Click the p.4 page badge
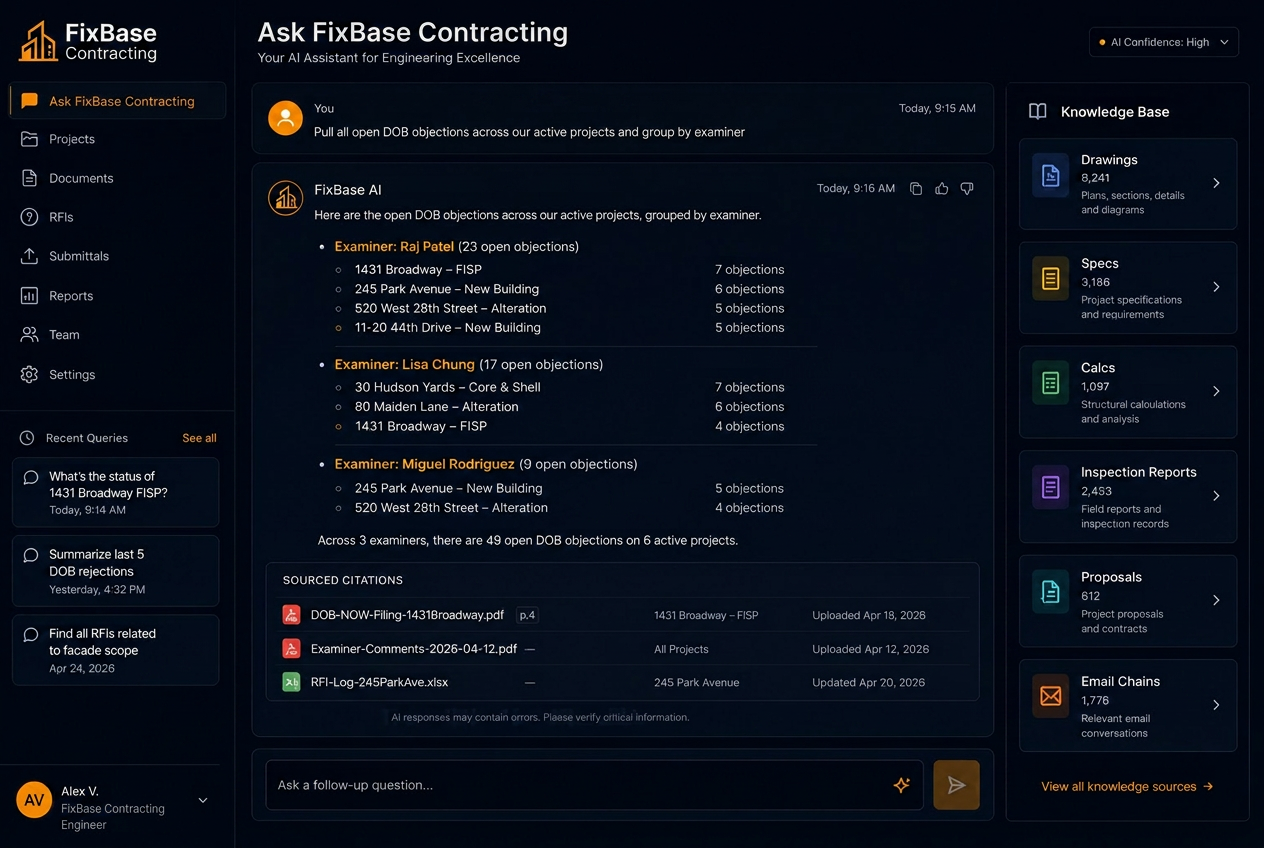Screen dimensions: 1264x848 527,615
